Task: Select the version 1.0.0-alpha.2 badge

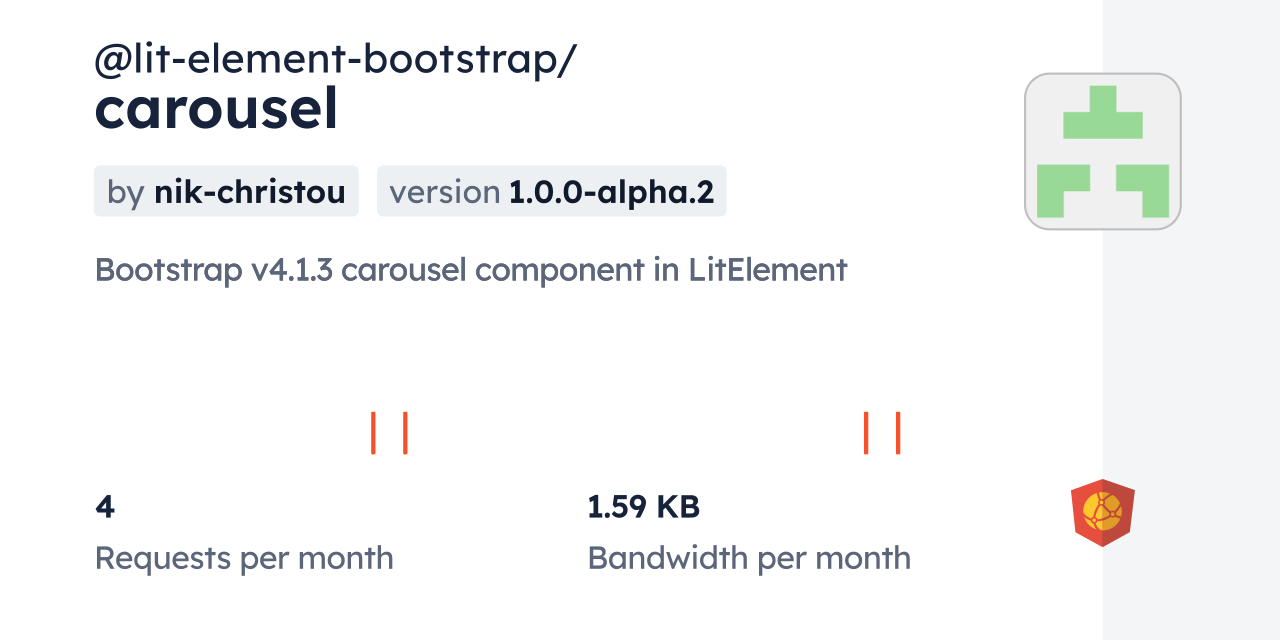Action: [551, 191]
